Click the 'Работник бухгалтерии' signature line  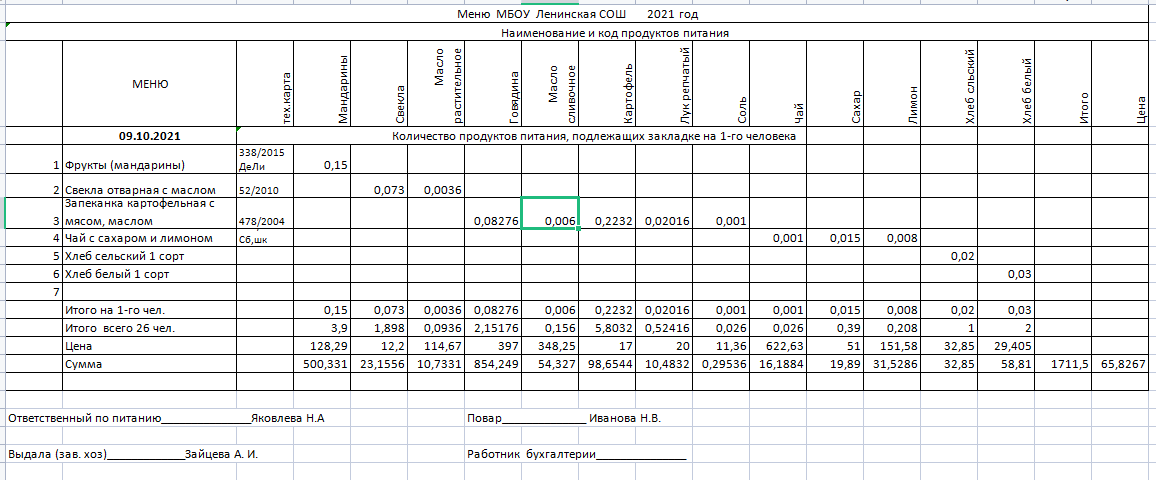[576, 454]
